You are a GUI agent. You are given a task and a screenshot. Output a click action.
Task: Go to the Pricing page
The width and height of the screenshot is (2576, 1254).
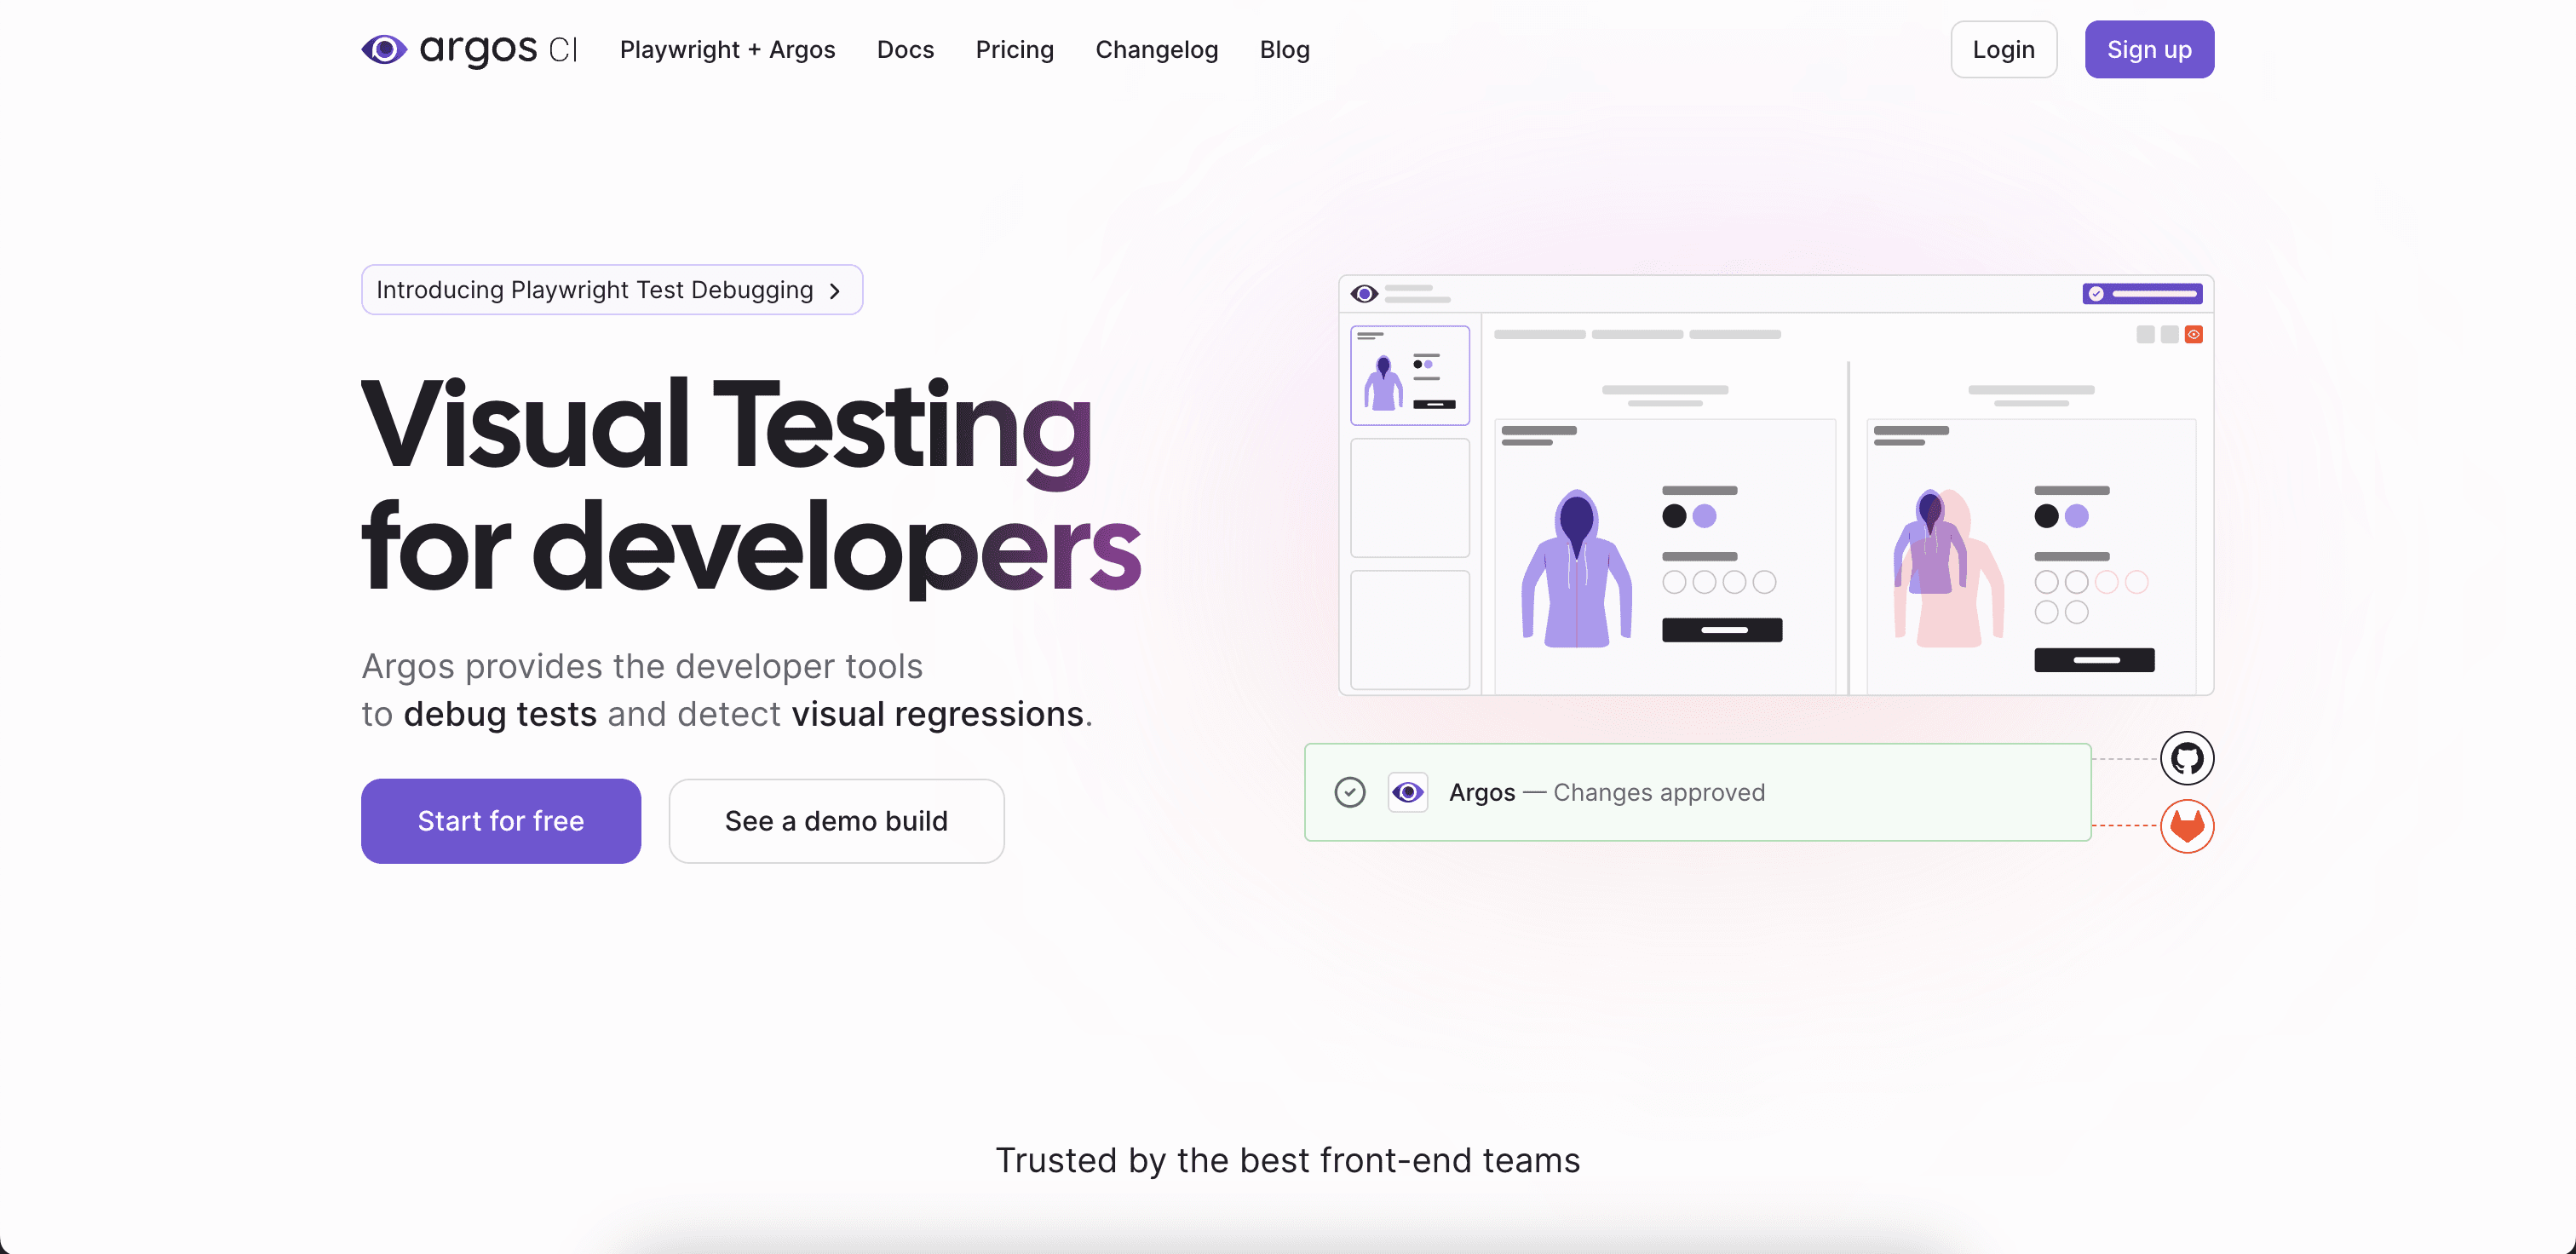coord(1014,49)
